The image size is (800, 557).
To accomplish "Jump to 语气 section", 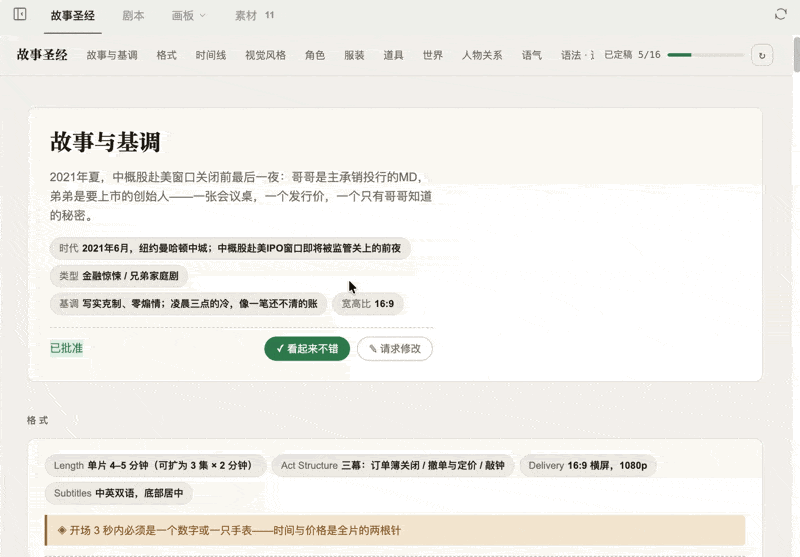I will pyautogui.click(x=532, y=55).
